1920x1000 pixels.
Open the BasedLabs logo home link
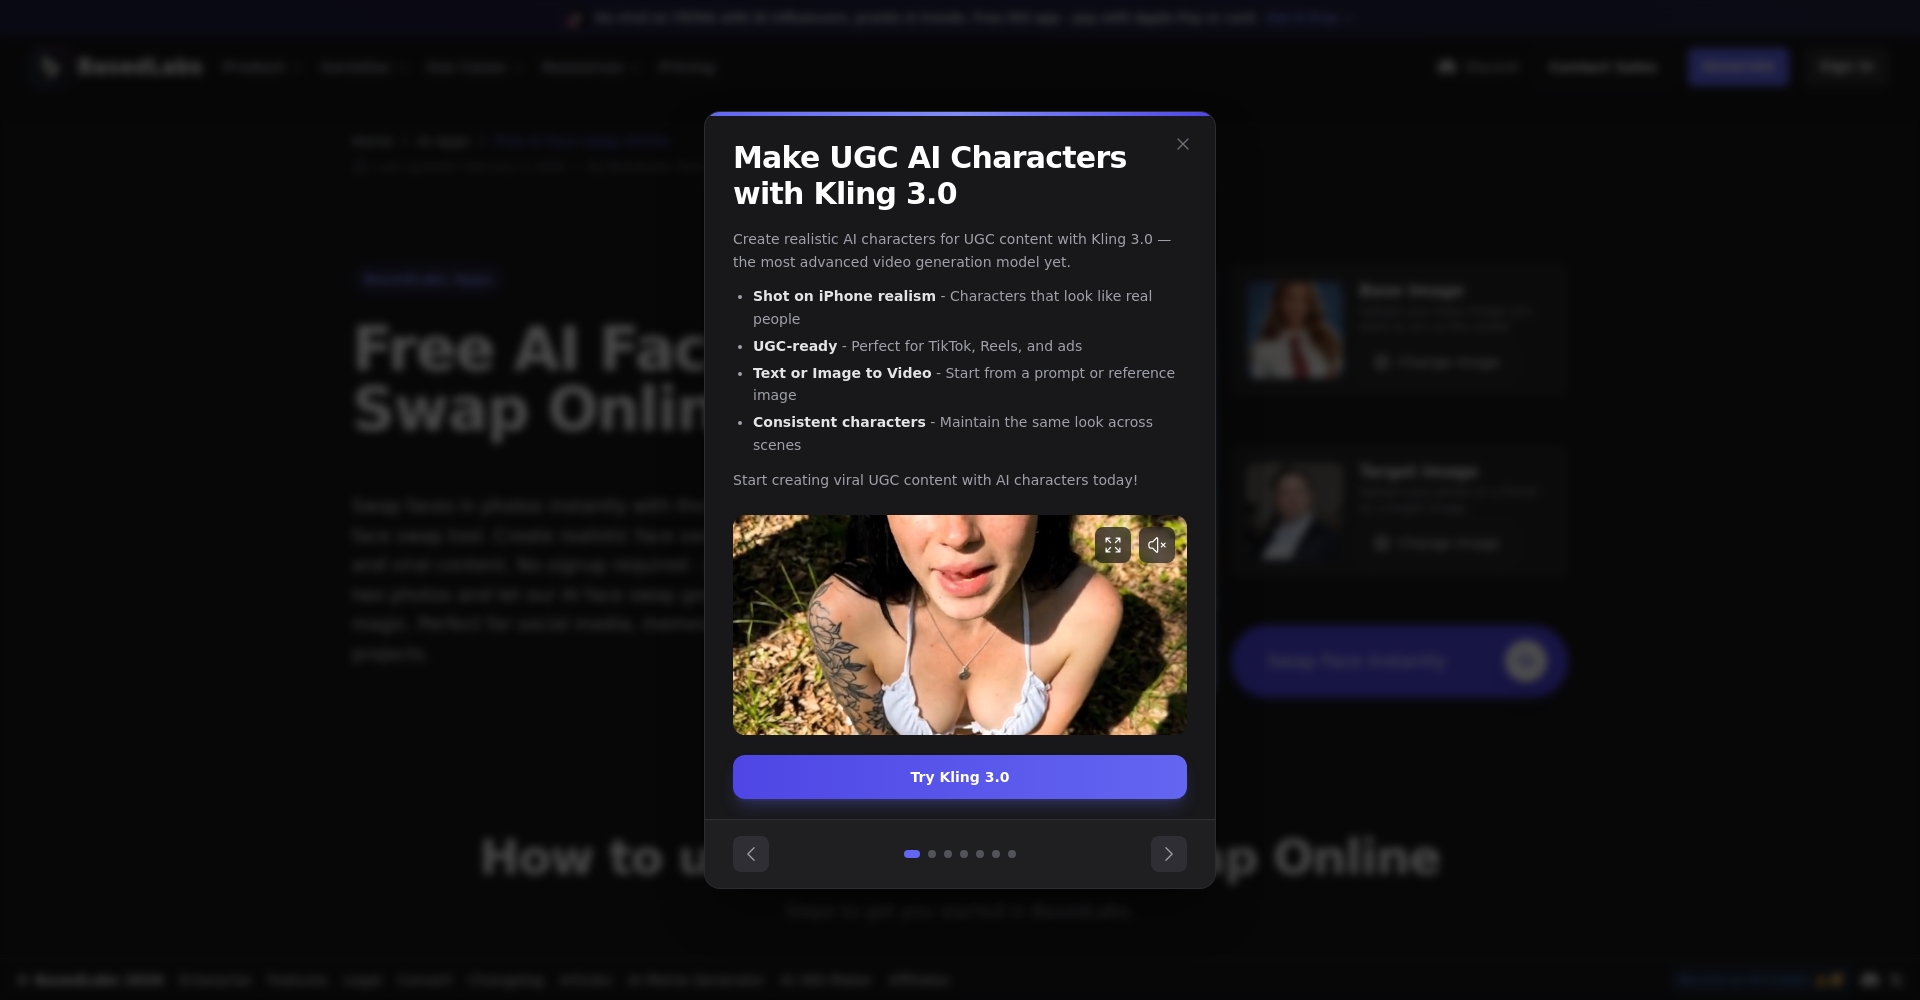[118, 67]
